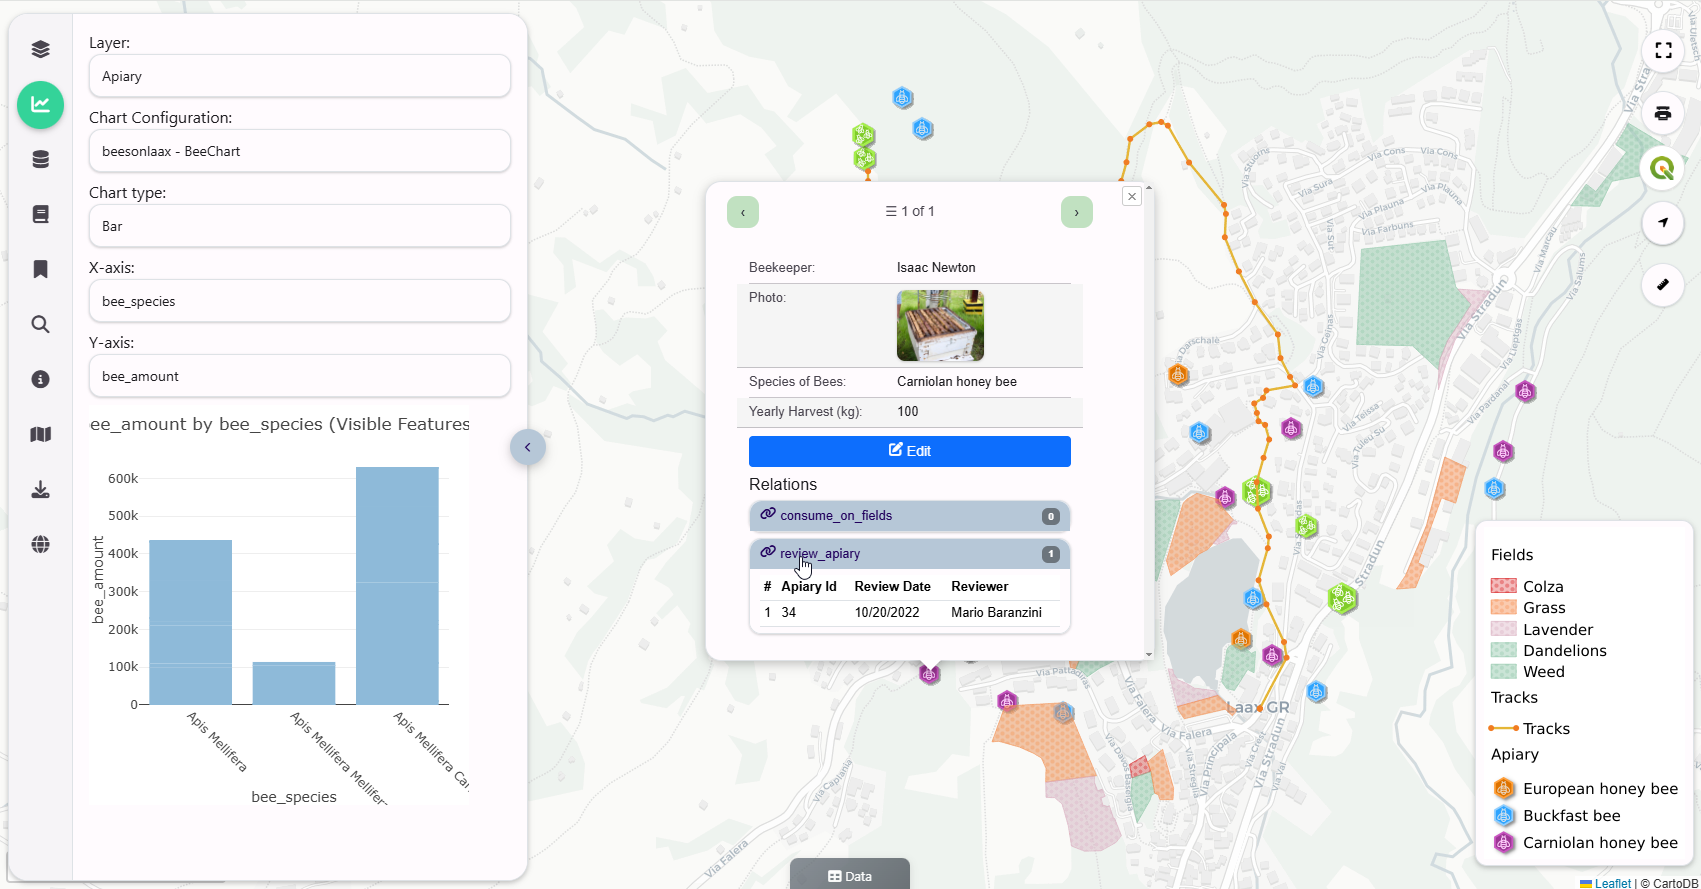1701x889 pixels.
Task: Open the download icon in sidebar
Action: coord(40,489)
